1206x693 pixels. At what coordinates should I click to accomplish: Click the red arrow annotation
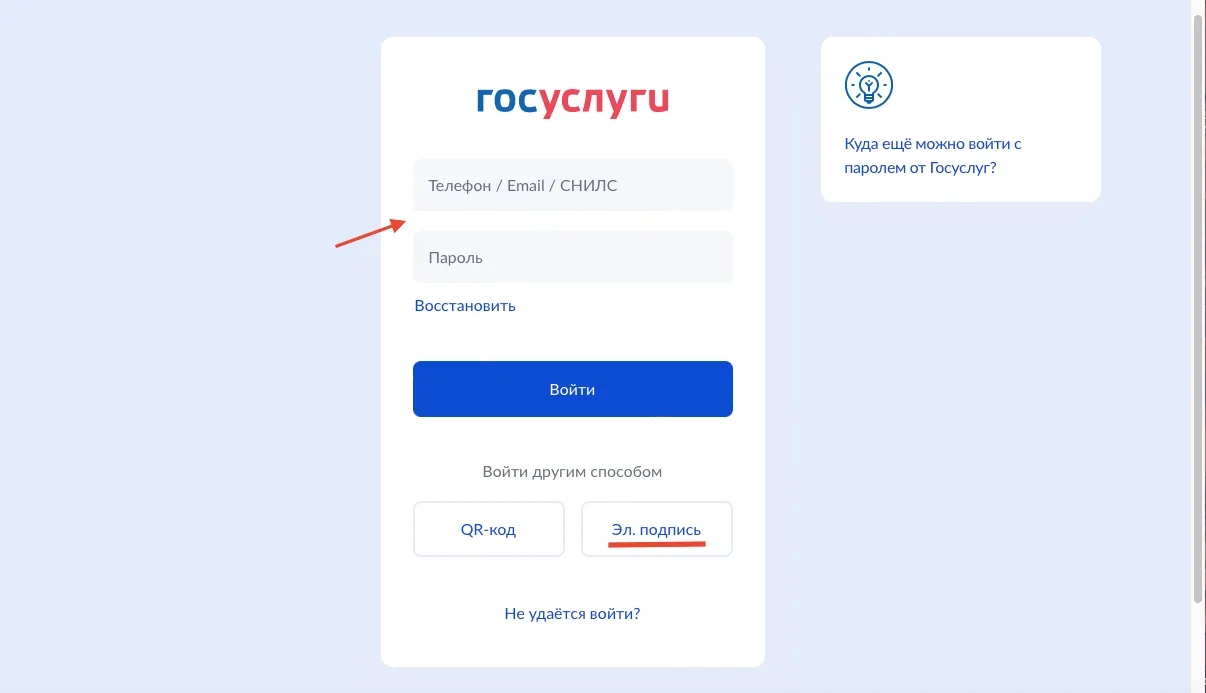click(370, 233)
